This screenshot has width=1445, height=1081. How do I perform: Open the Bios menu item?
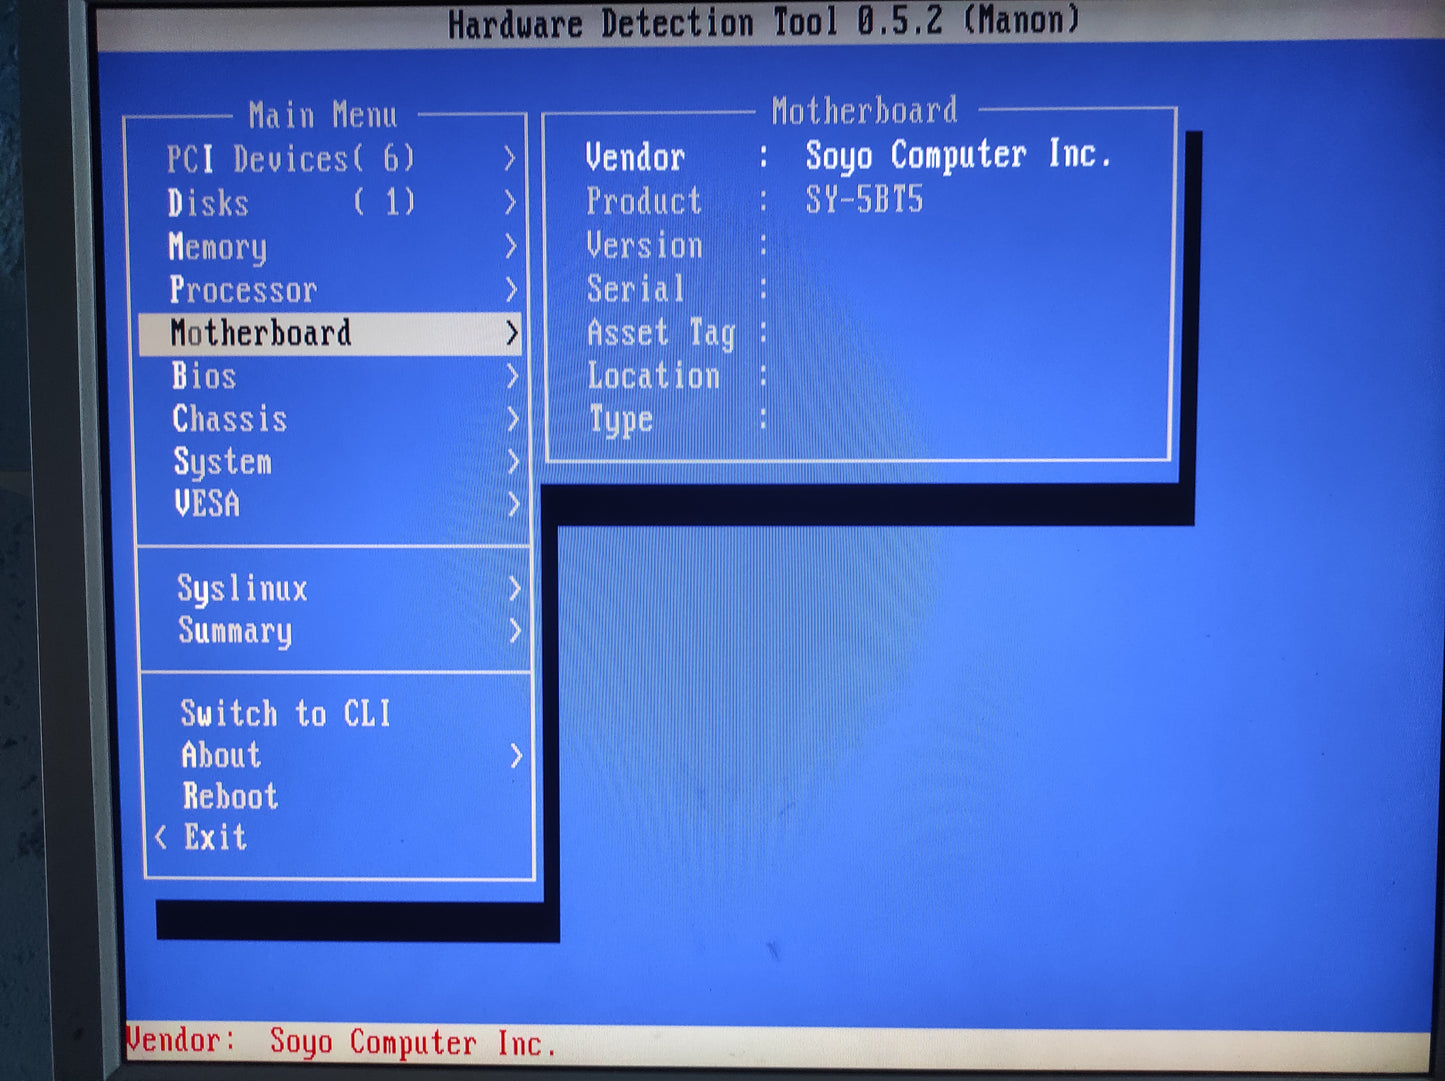(204, 376)
